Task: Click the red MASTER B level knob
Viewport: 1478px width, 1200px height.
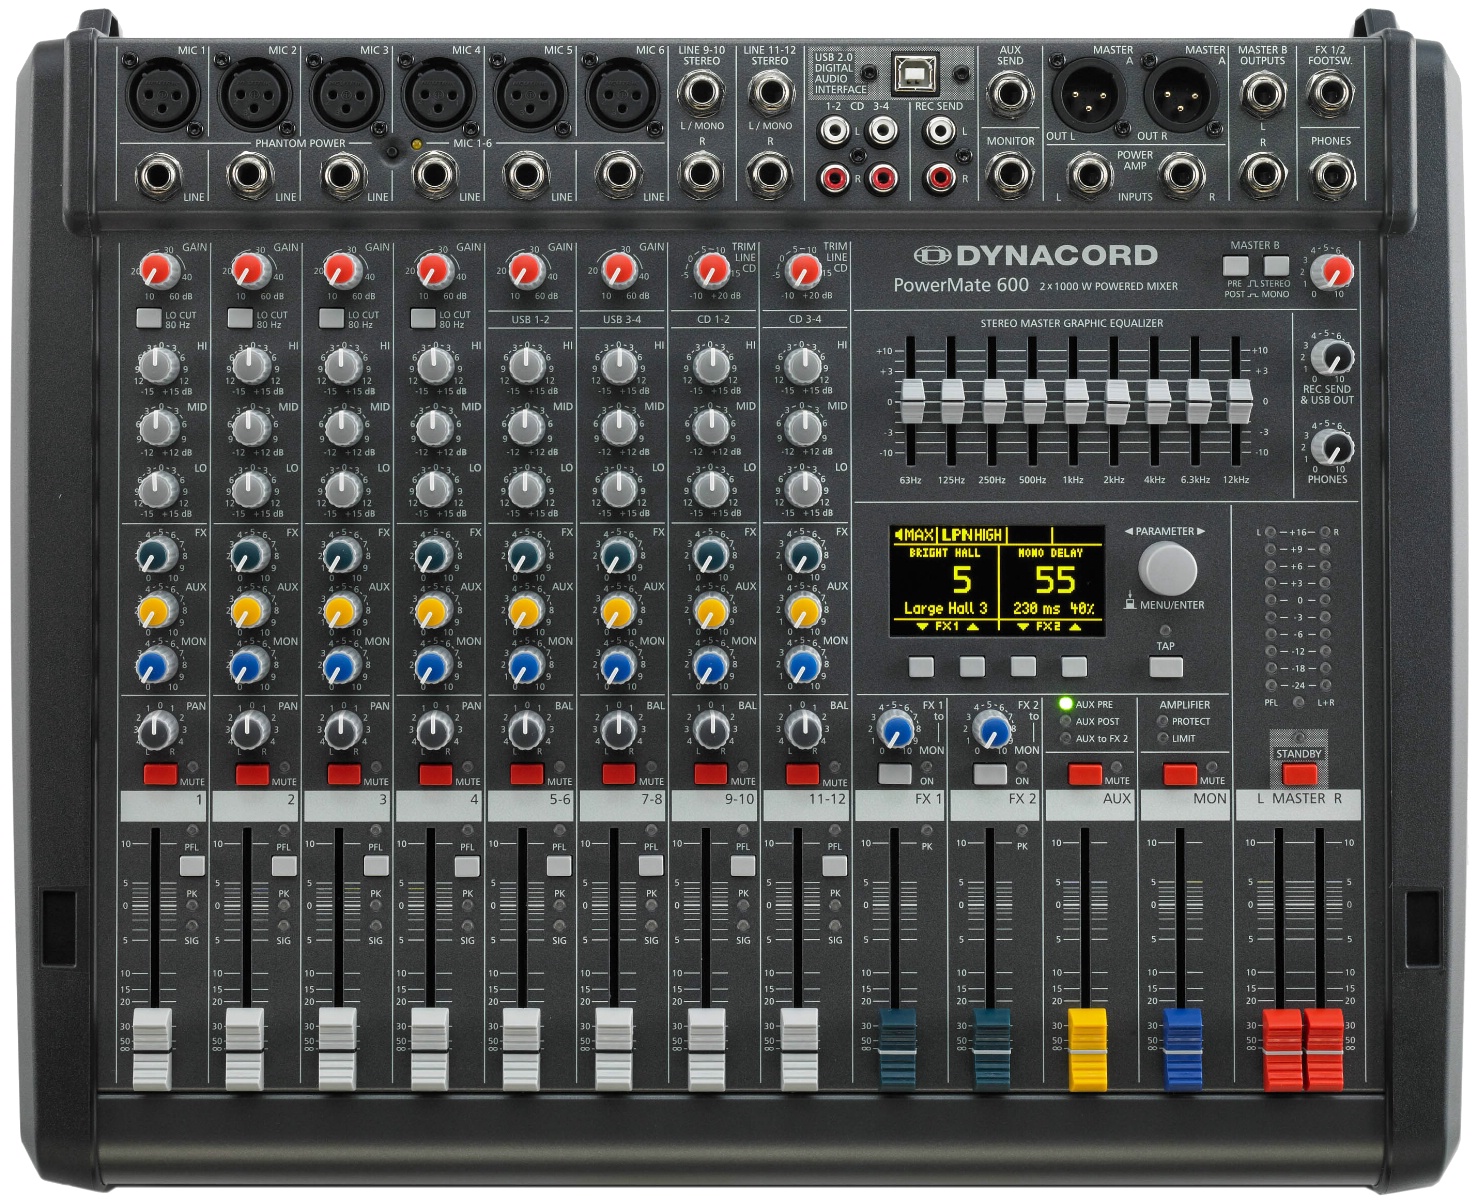Action: pos(1335,271)
